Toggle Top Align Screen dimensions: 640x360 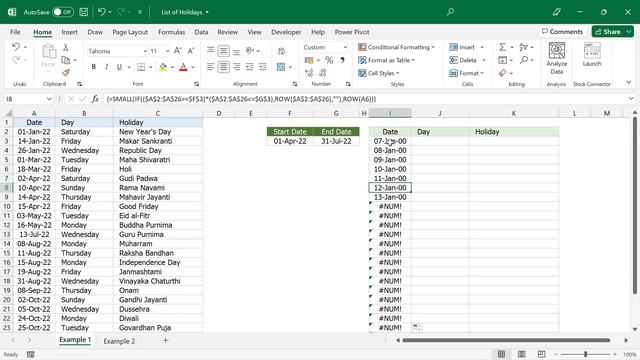click(210, 51)
